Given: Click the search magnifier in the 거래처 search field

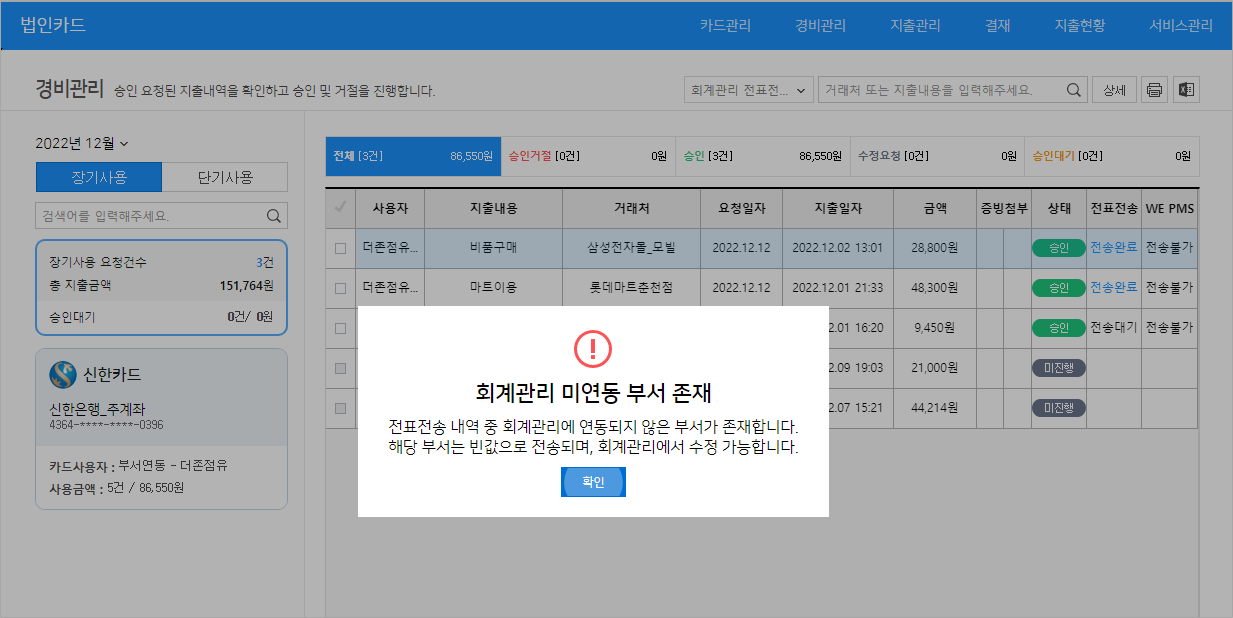Looking at the screenshot, I should (1074, 90).
